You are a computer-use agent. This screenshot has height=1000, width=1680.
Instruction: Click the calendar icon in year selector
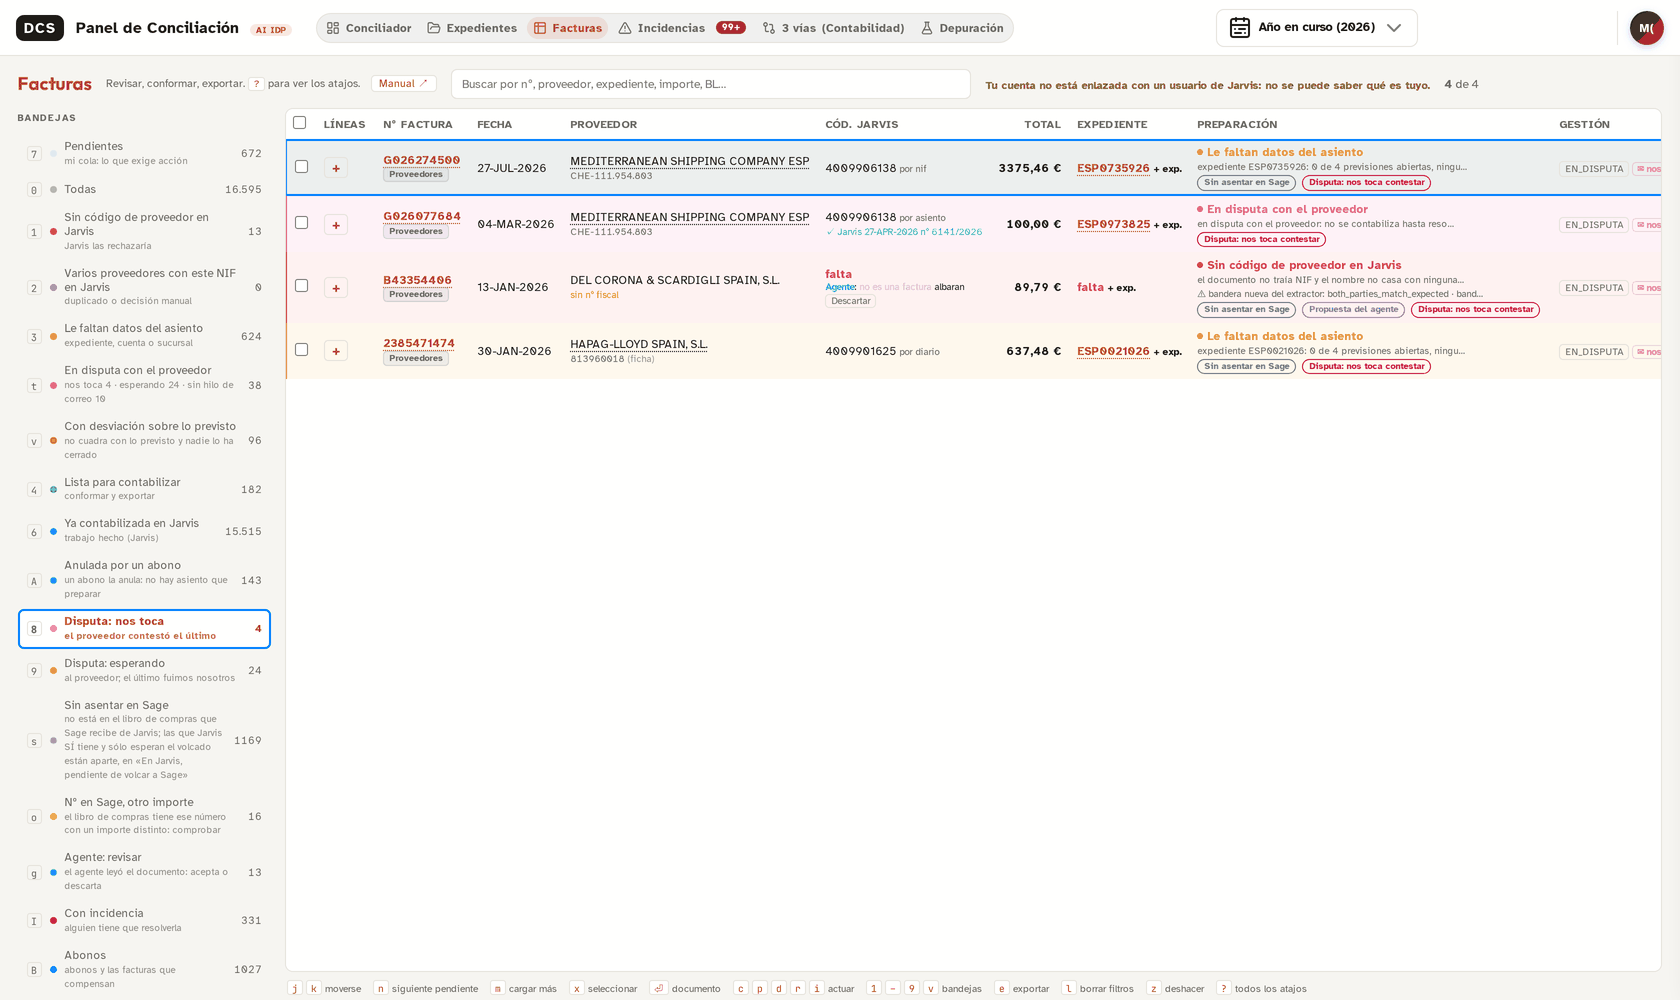1239,28
